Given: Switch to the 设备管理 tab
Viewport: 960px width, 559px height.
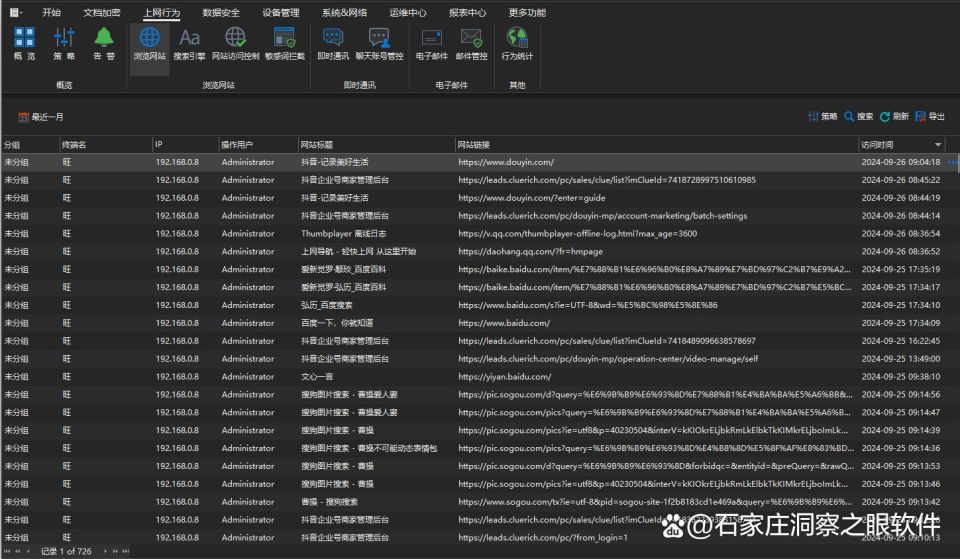Looking at the screenshot, I should click(281, 12).
